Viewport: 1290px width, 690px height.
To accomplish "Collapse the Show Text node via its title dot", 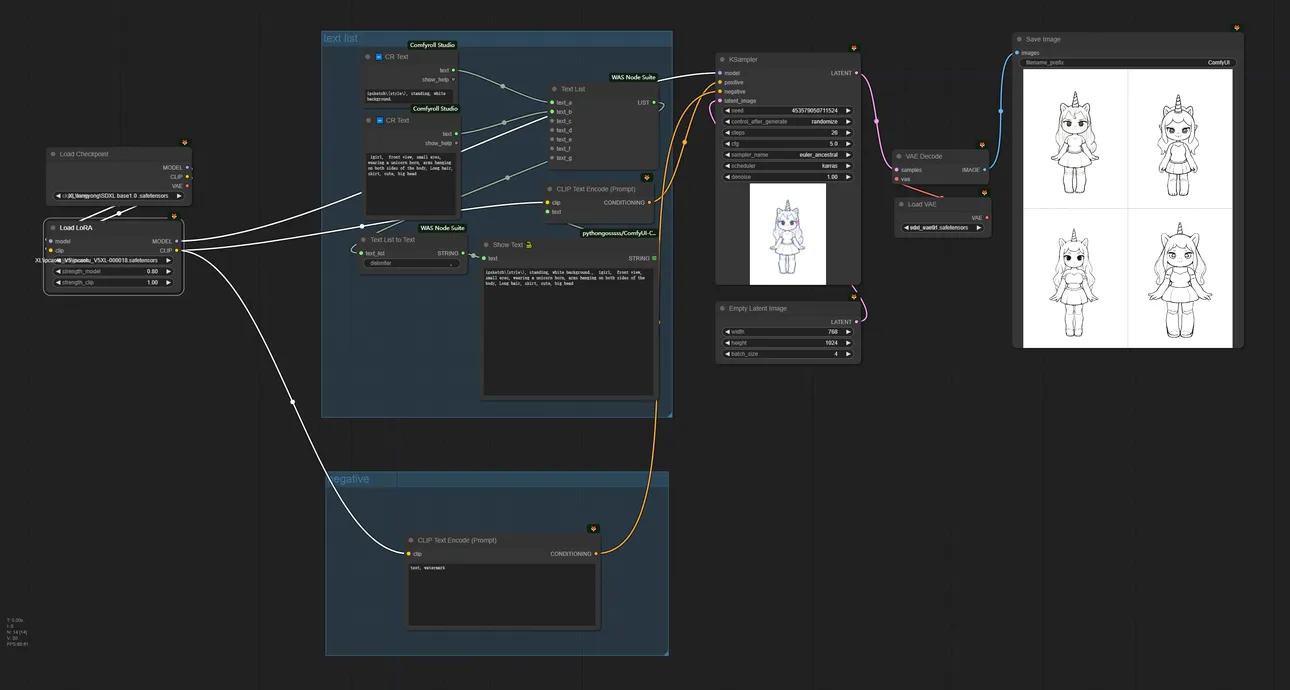I will (x=486, y=245).
